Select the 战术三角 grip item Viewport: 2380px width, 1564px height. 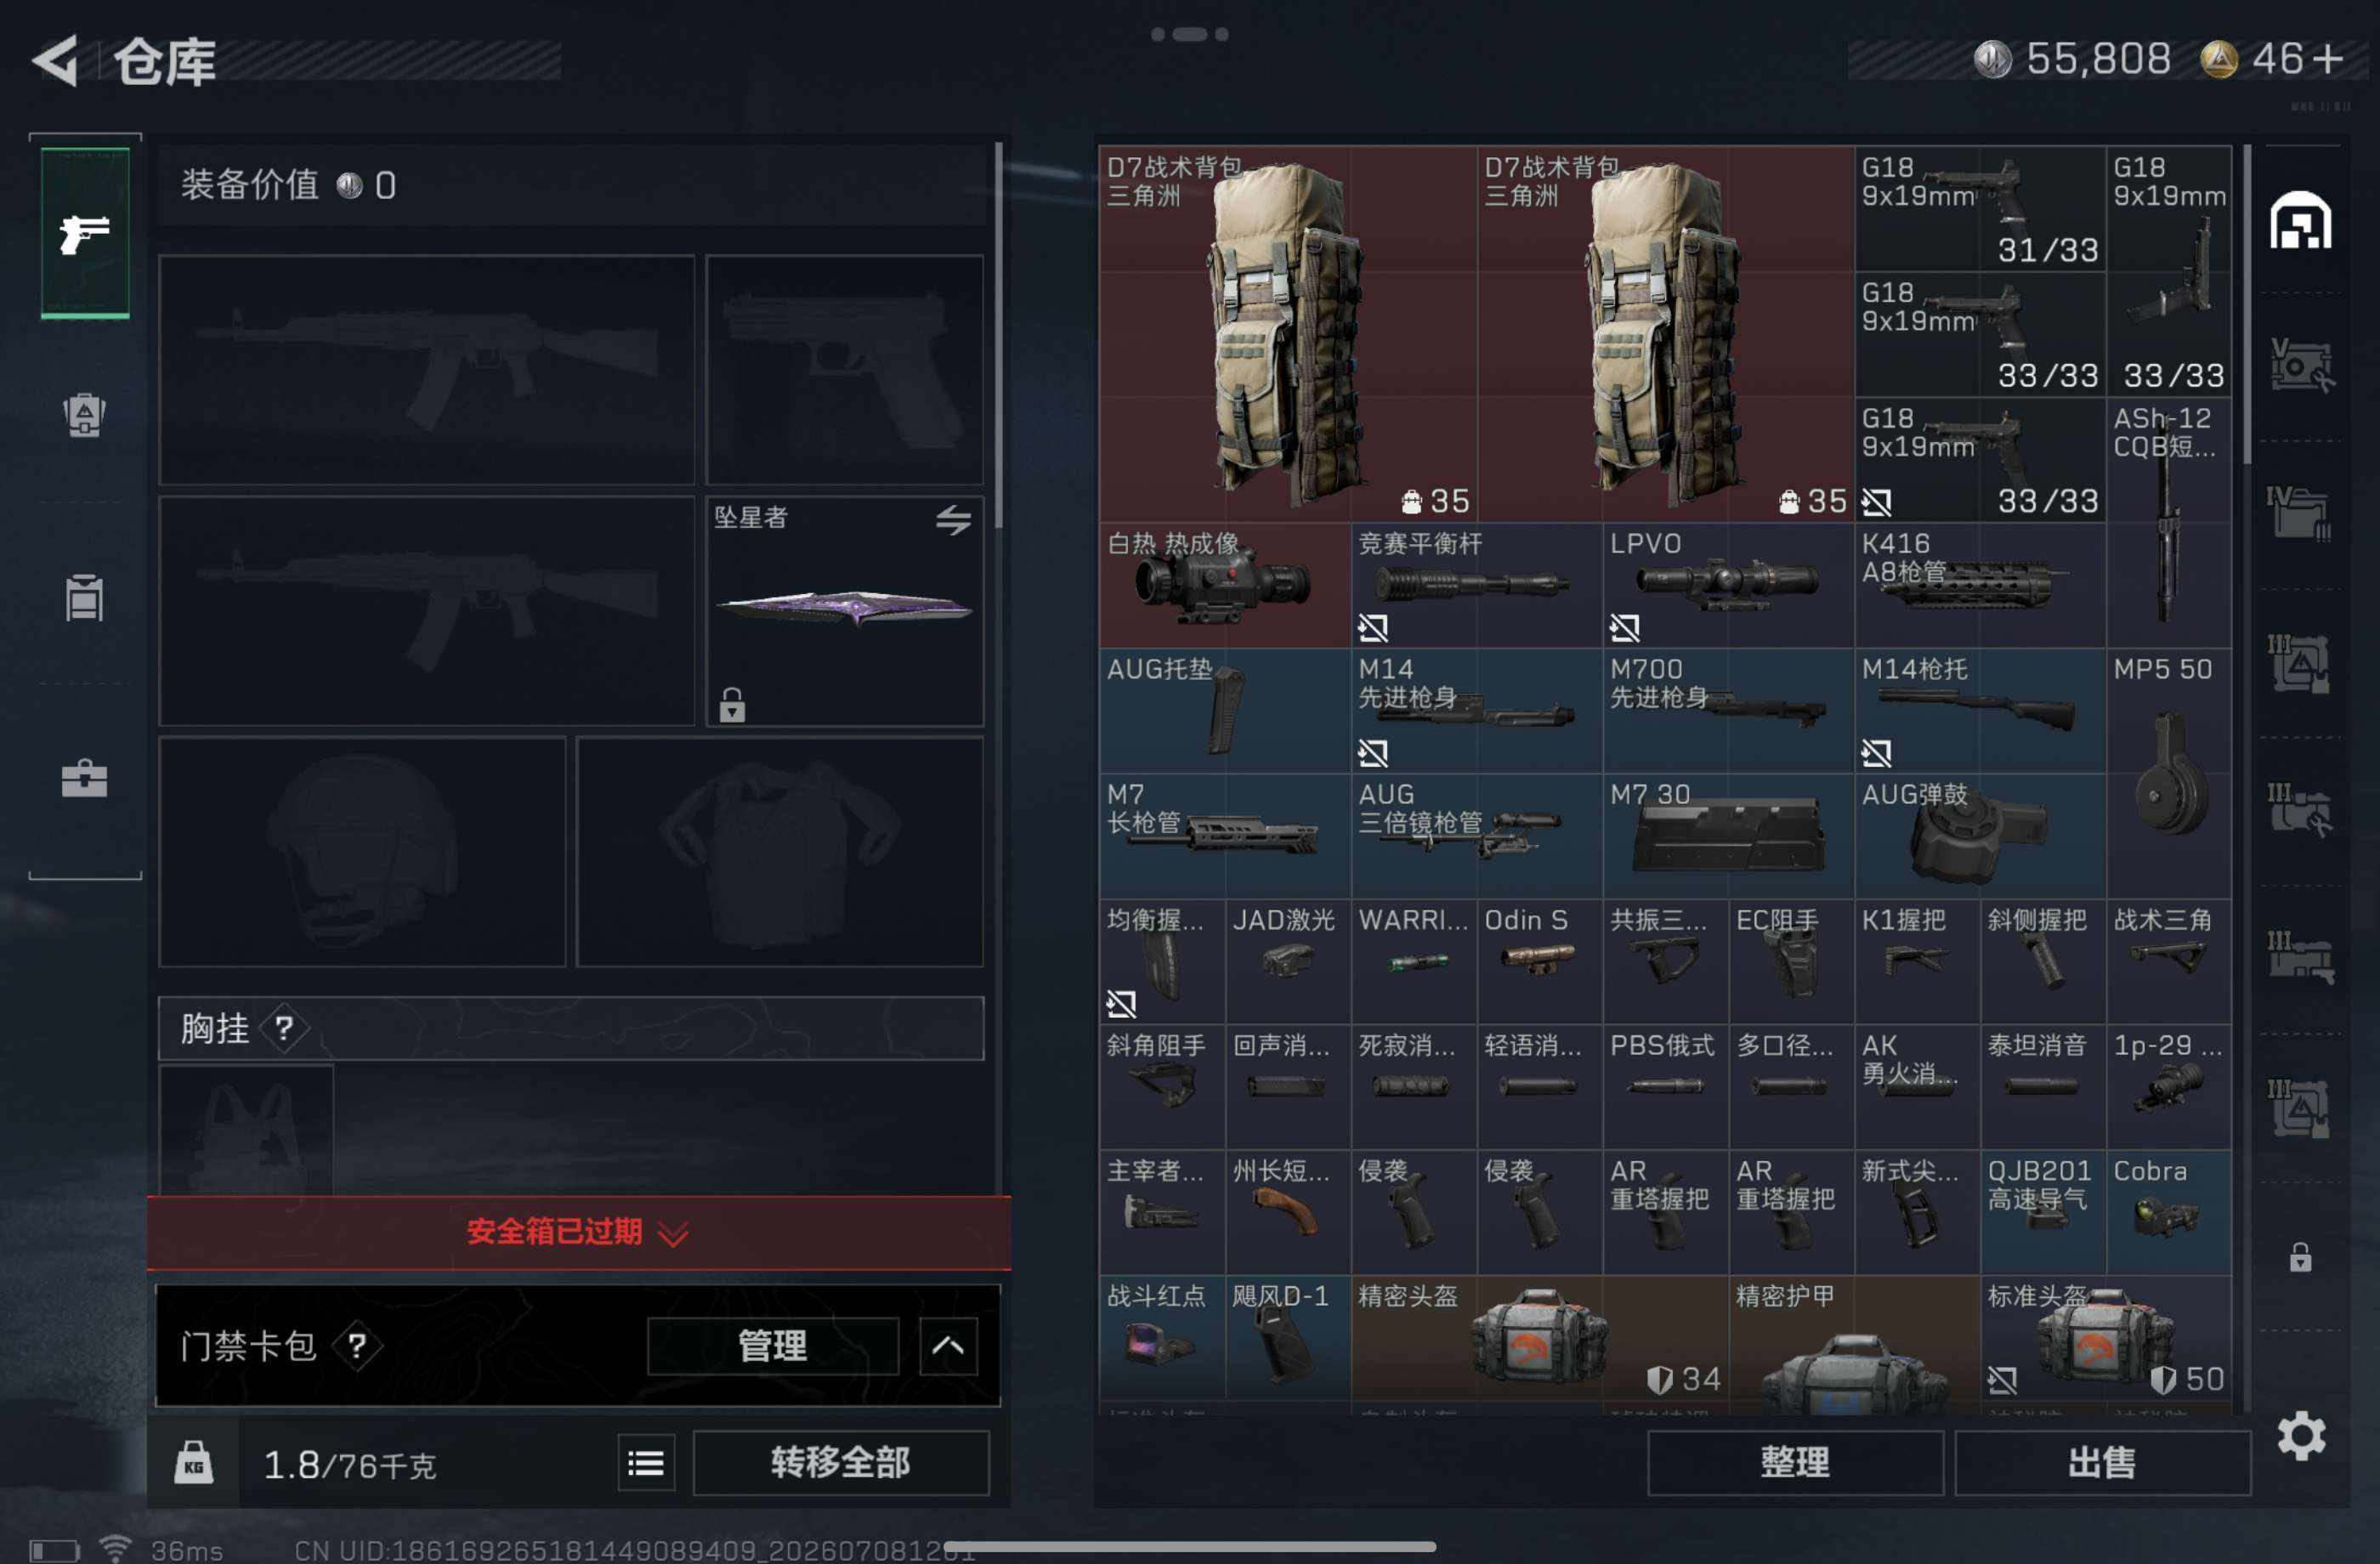click(2168, 961)
